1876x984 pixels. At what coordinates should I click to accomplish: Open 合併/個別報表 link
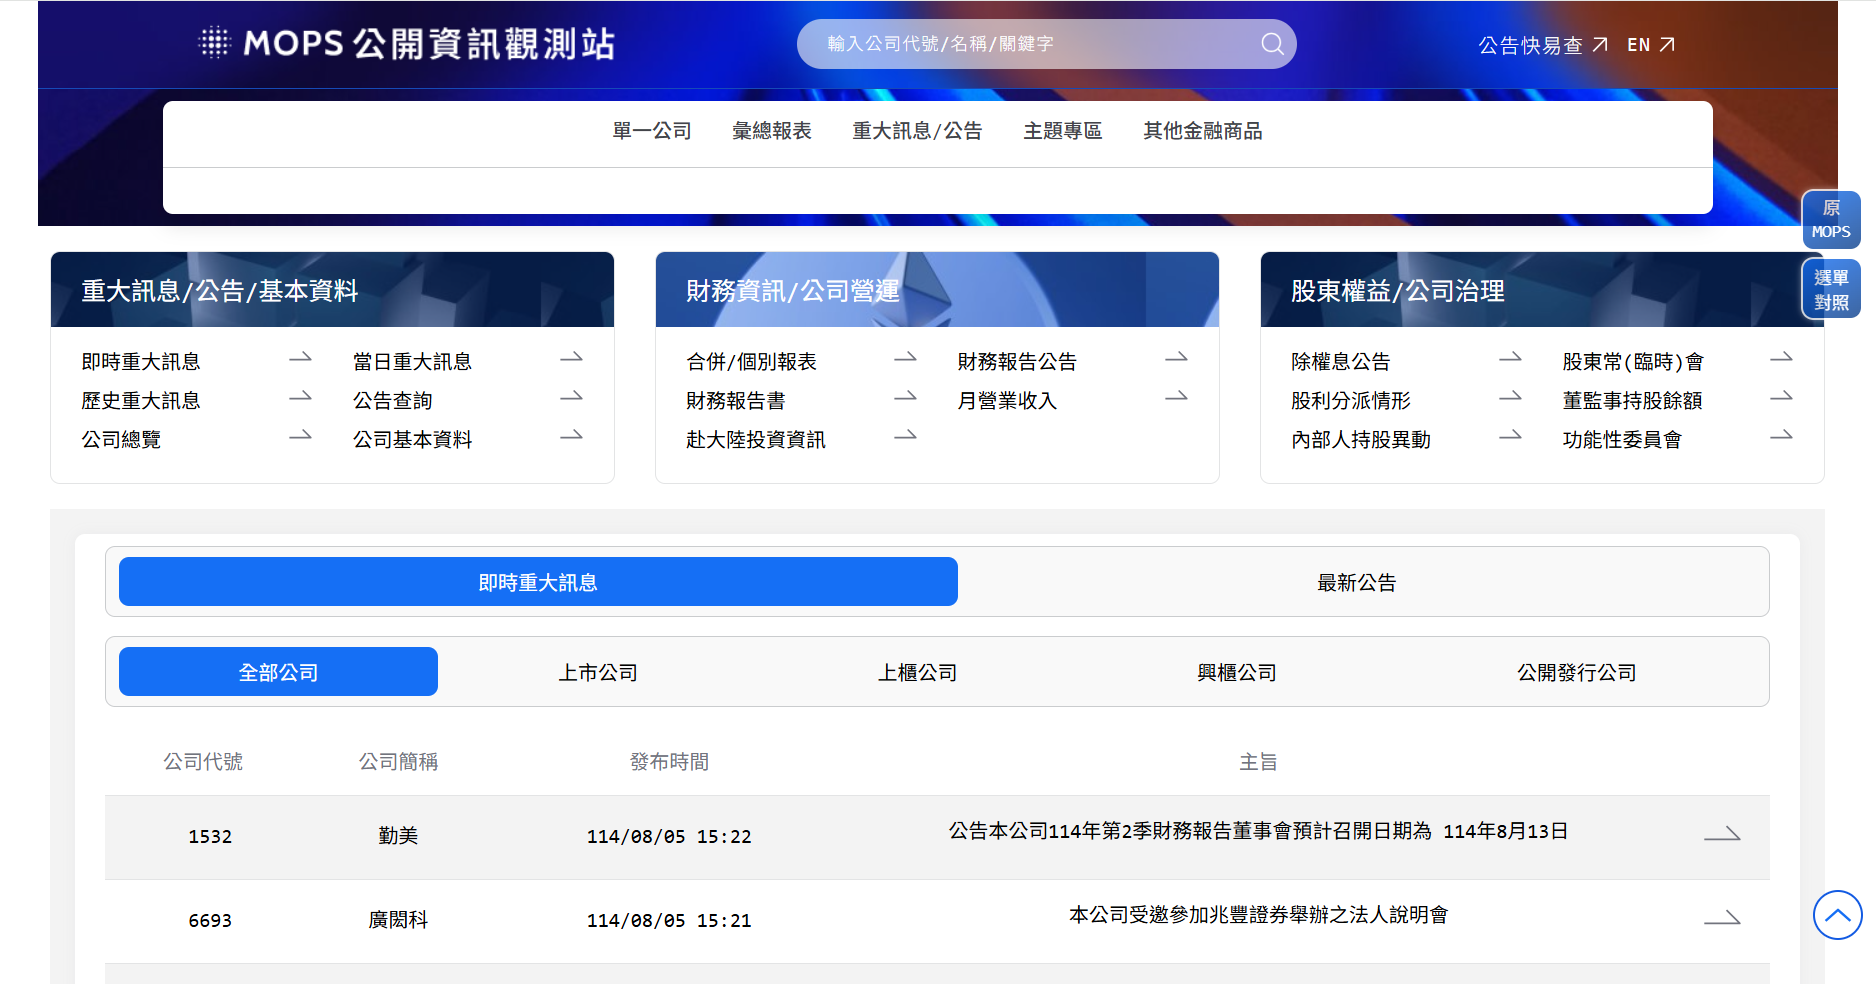[x=751, y=361]
